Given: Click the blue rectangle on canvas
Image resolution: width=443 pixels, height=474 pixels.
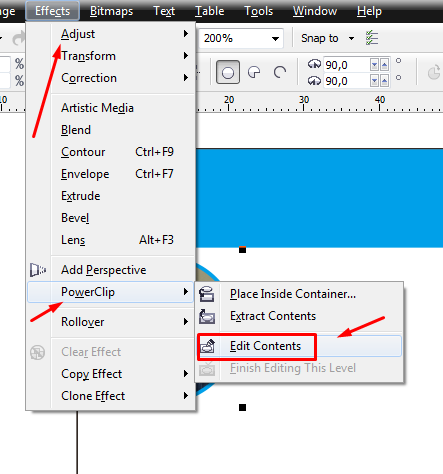Looking at the screenshot, I should [319, 198].
